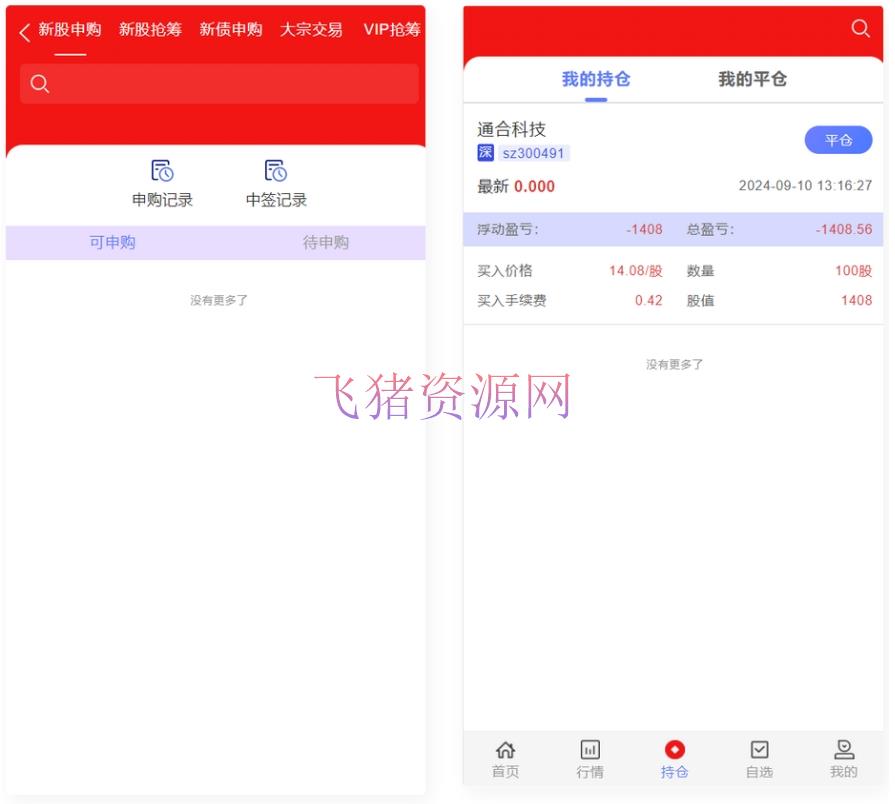Activate the 可申购 available subscription segment
Viewport: 895px width, 804px height.
click(x=112, y=242)
